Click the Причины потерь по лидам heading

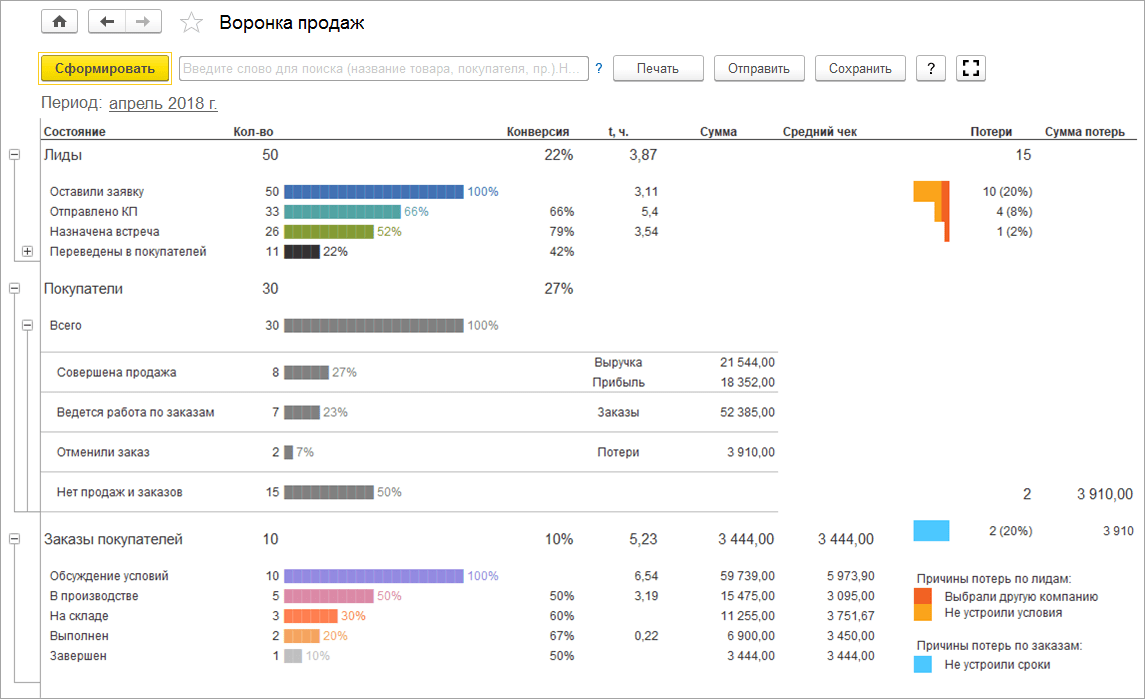point(994,578)
